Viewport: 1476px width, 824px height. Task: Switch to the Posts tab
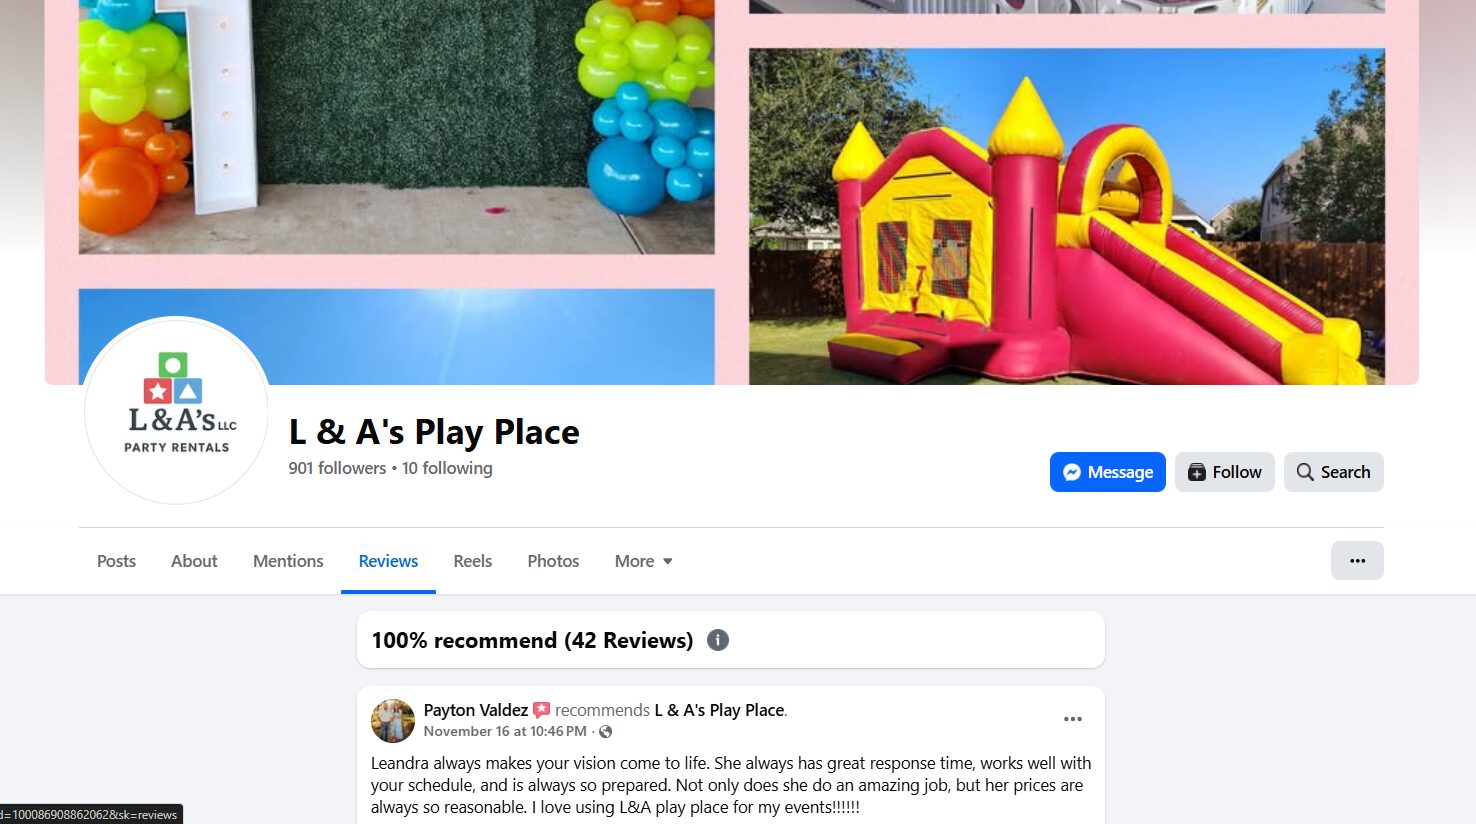tap(116, 561)
